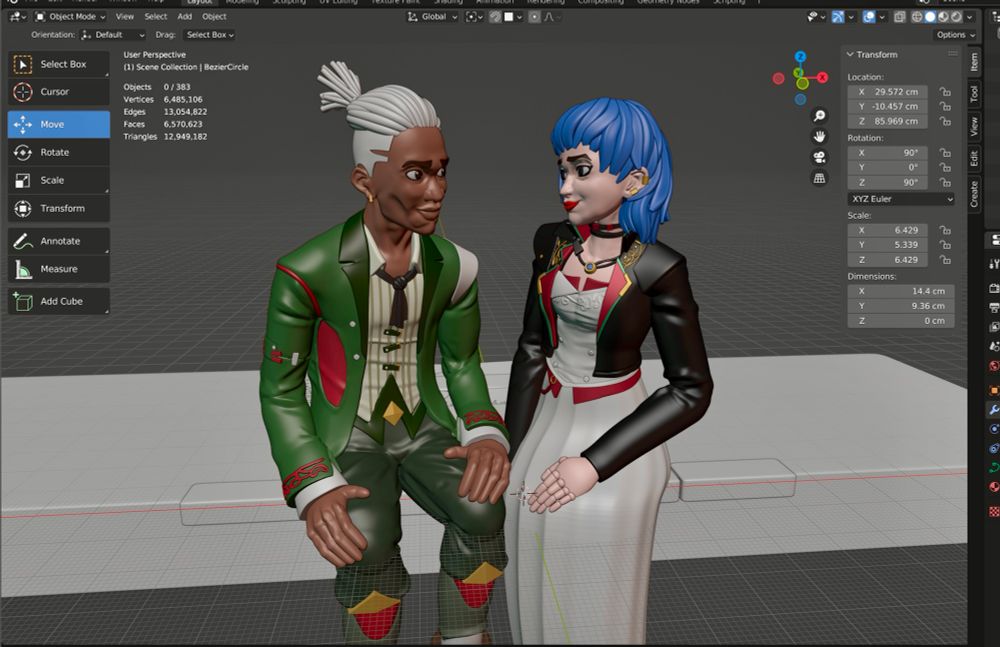Open the Select menu
Image resolution: width=1000 pixels, height=647 pixels.
click(156, 17)
